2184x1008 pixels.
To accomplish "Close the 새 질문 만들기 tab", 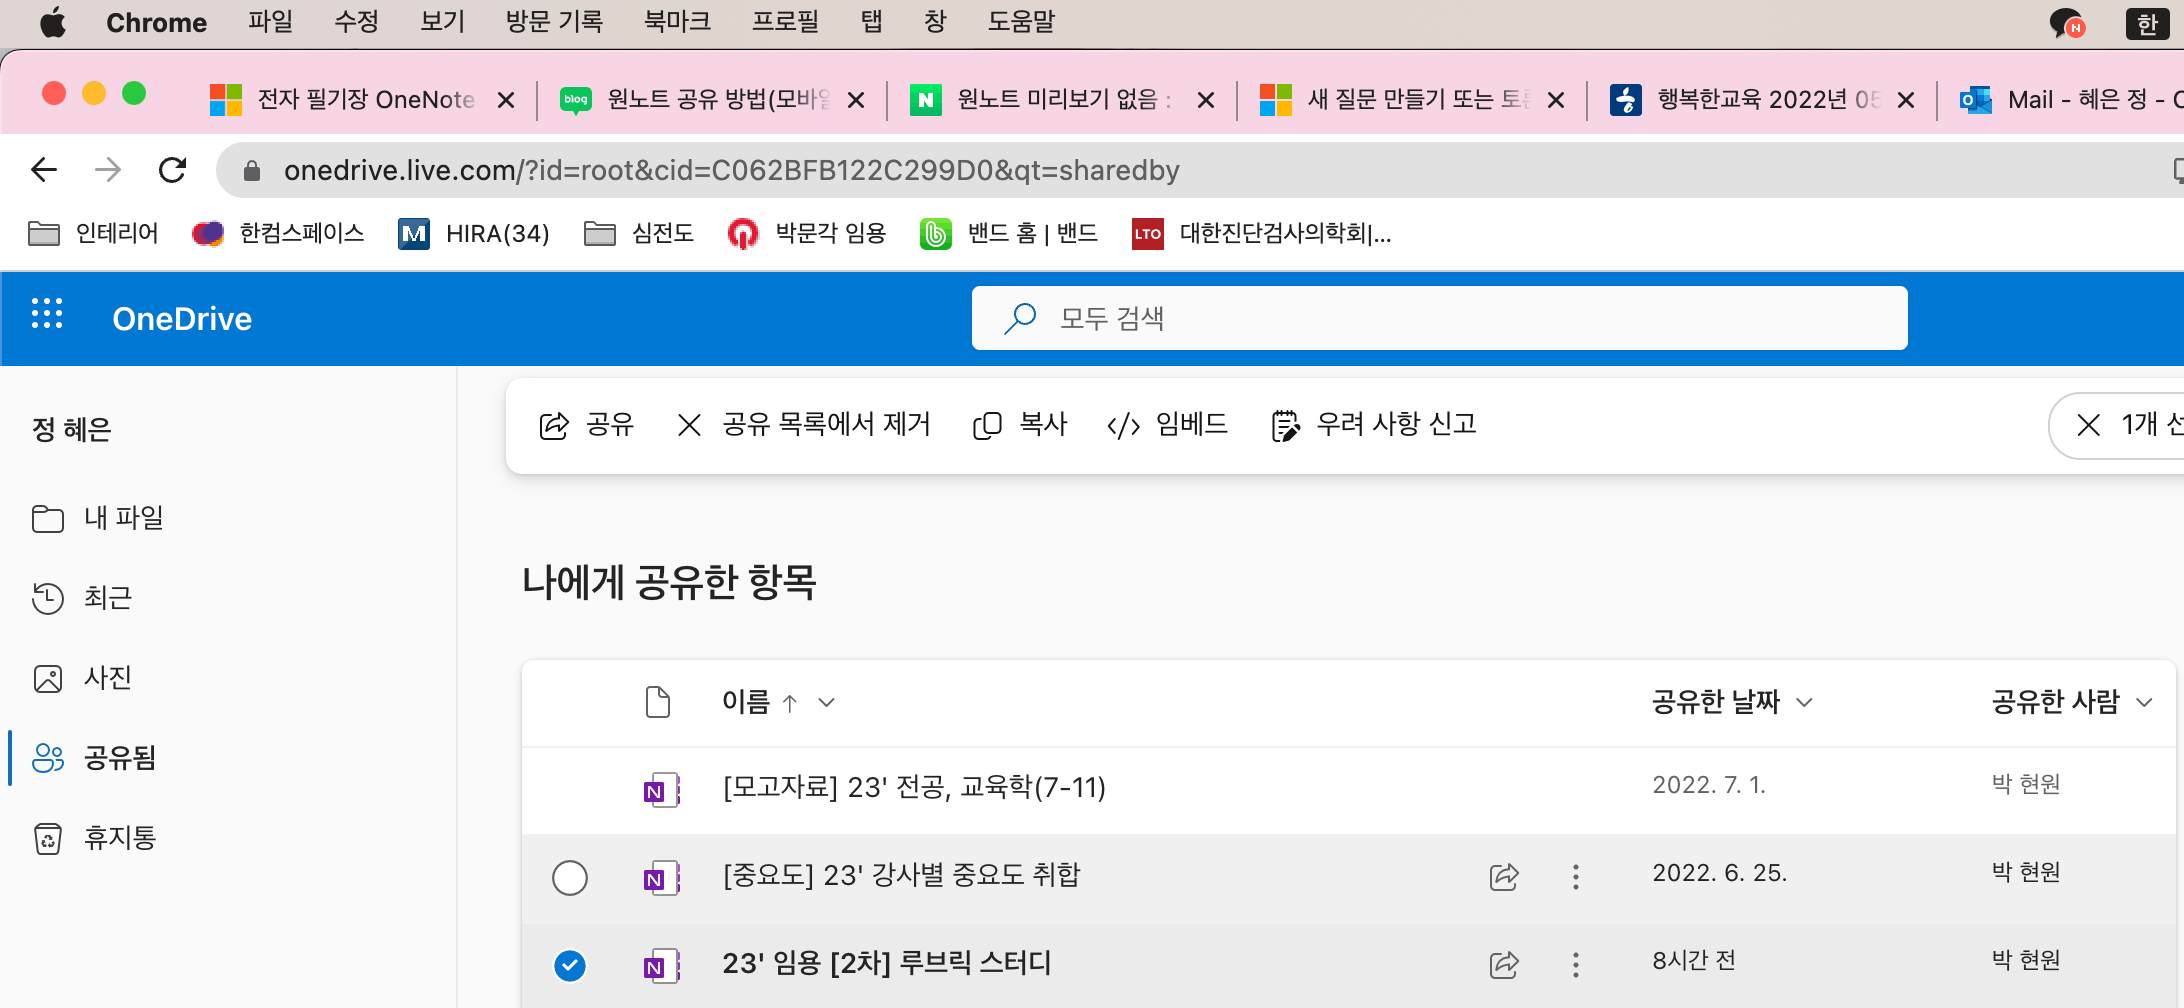I will click(x=1556, y=100).
